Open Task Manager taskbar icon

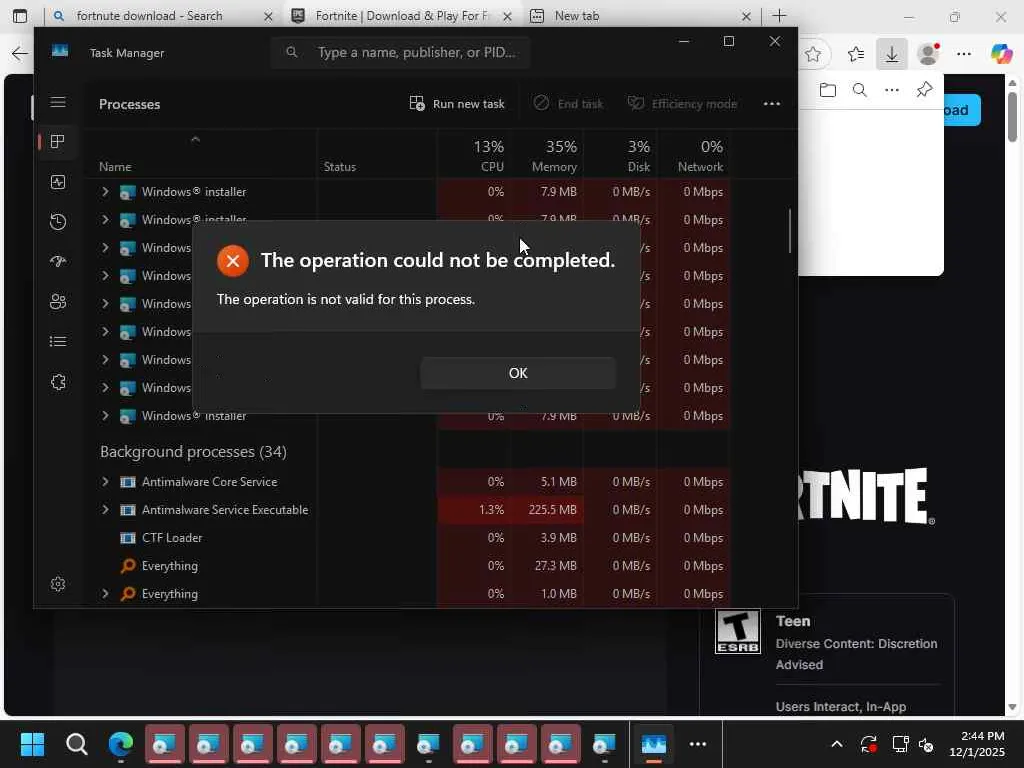click(653, 744)
